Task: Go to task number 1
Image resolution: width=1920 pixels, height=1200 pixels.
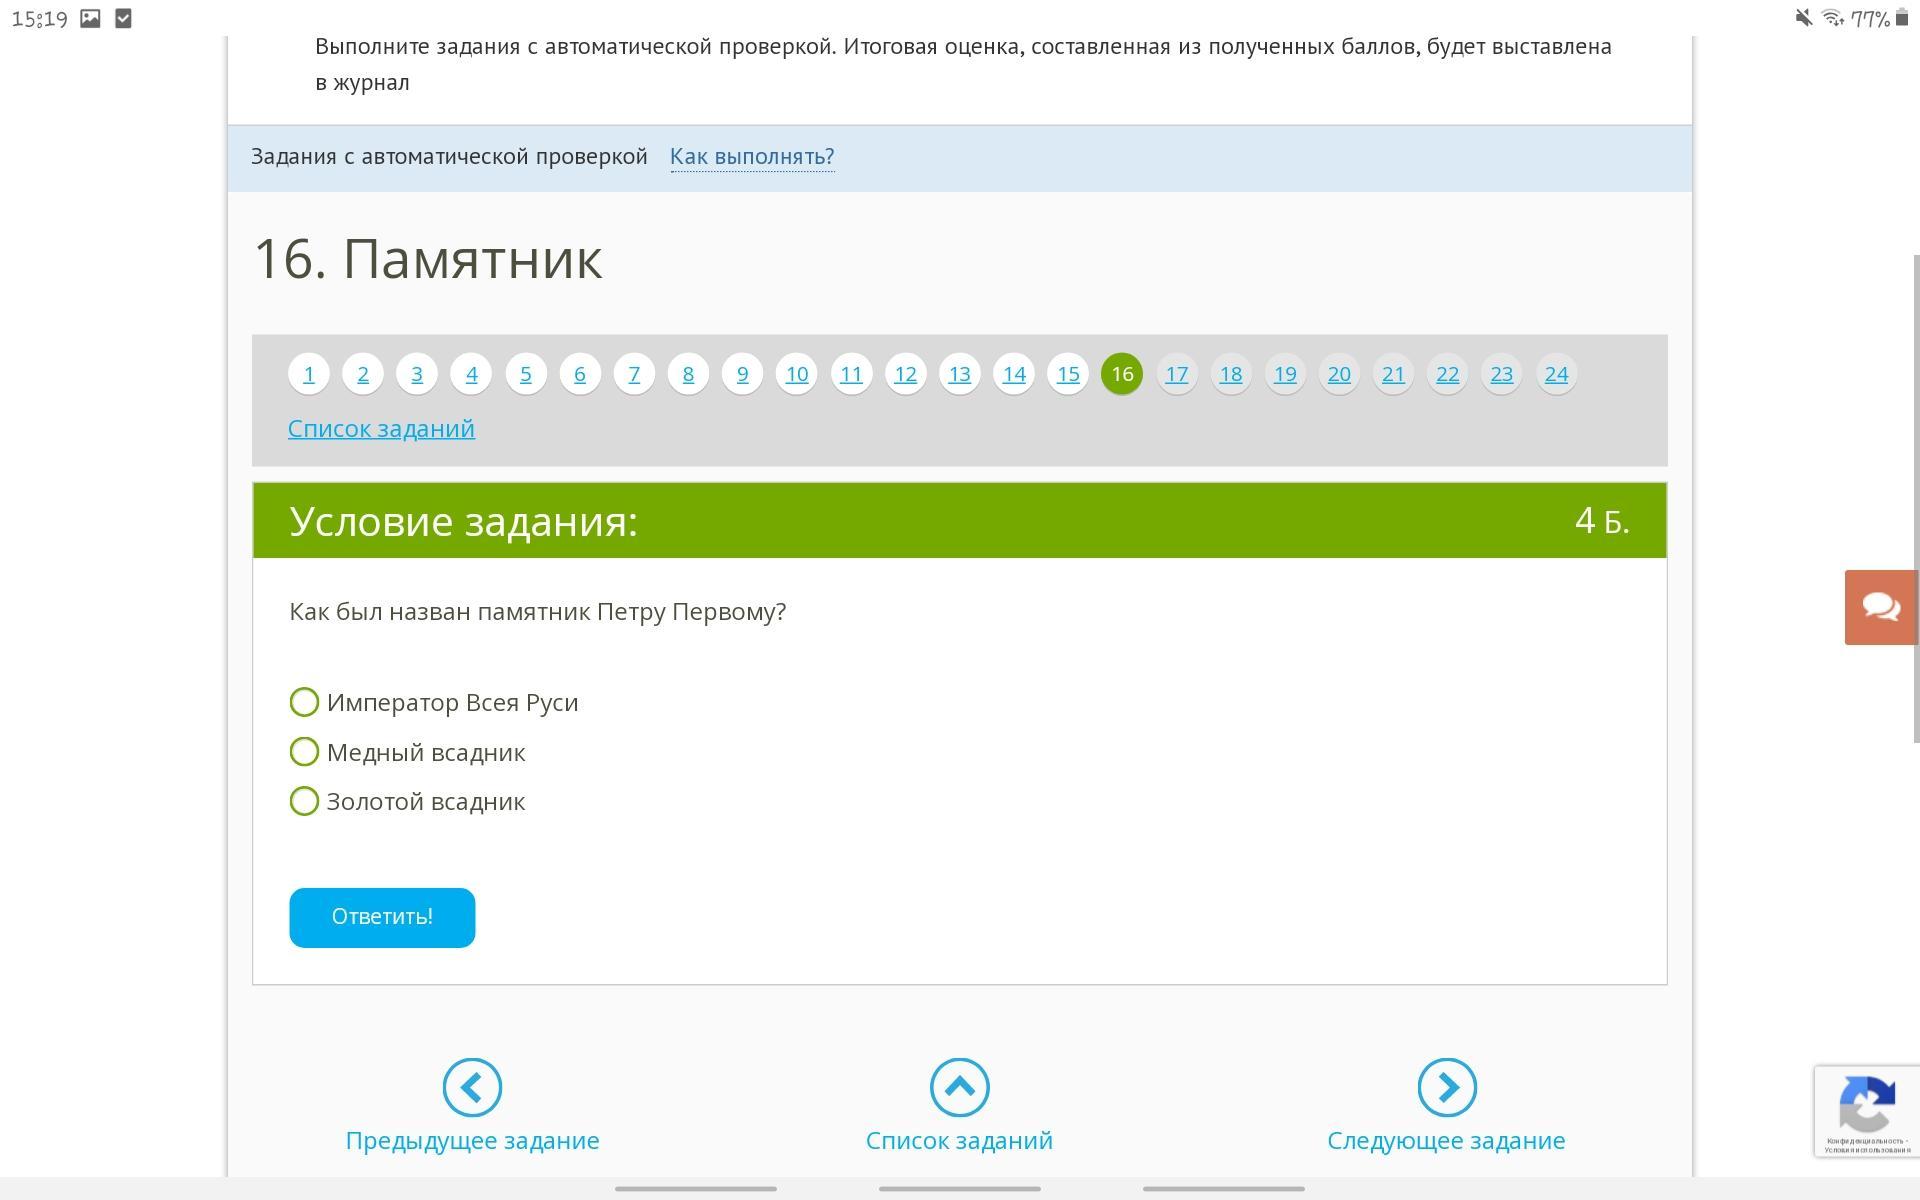Action: [309, 374]
